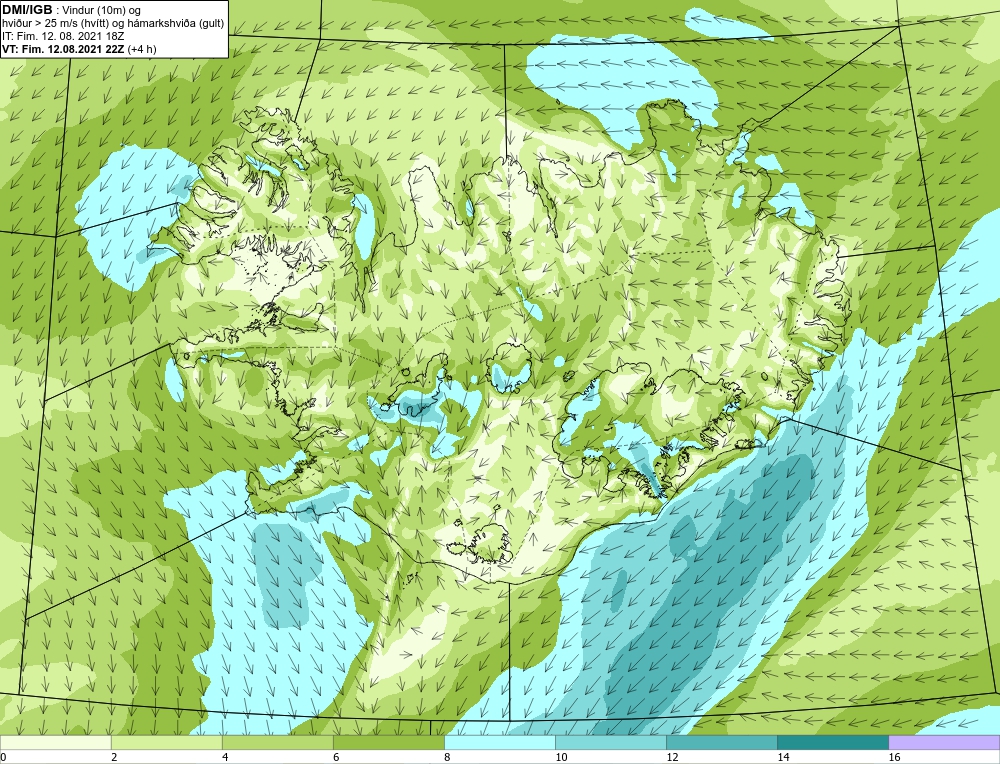Image resolution: width=1000 pixels, height=764 pixels.
Task: Click the legend scale label '10'
Action: (561, 757)
